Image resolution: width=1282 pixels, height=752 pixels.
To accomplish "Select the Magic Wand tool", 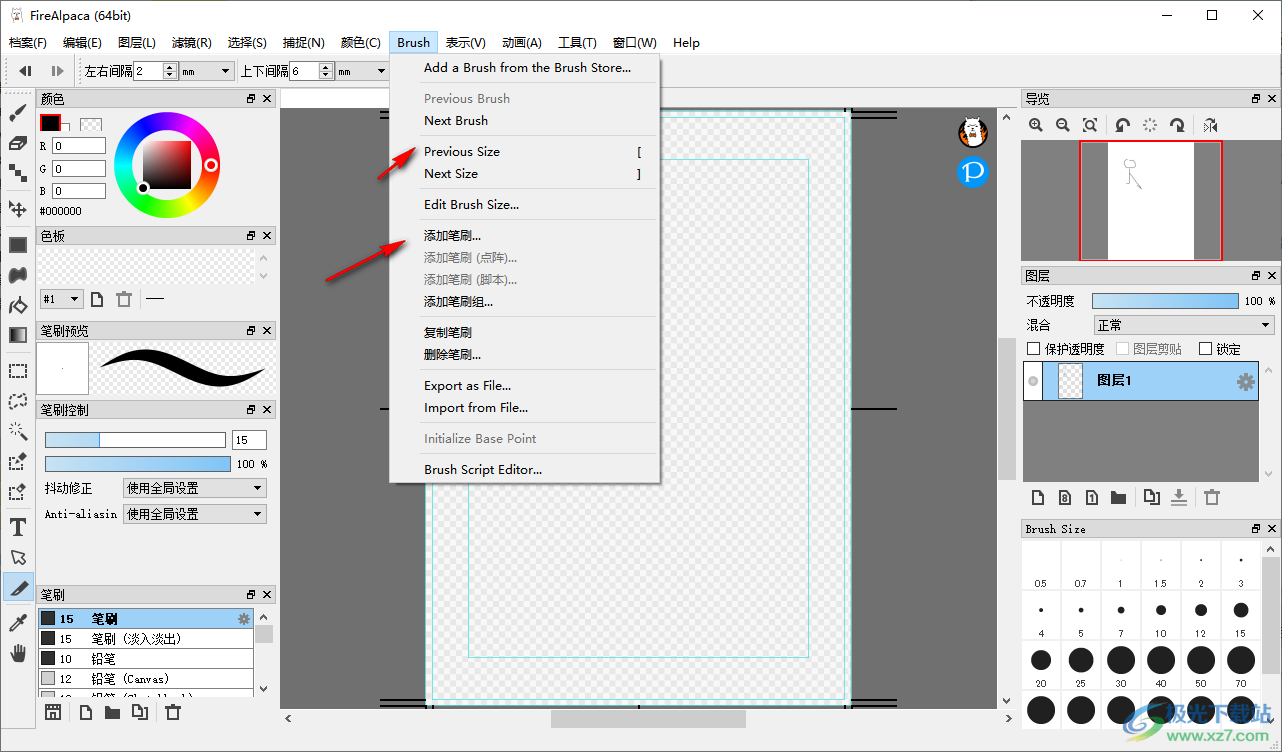I will [18, 431].
